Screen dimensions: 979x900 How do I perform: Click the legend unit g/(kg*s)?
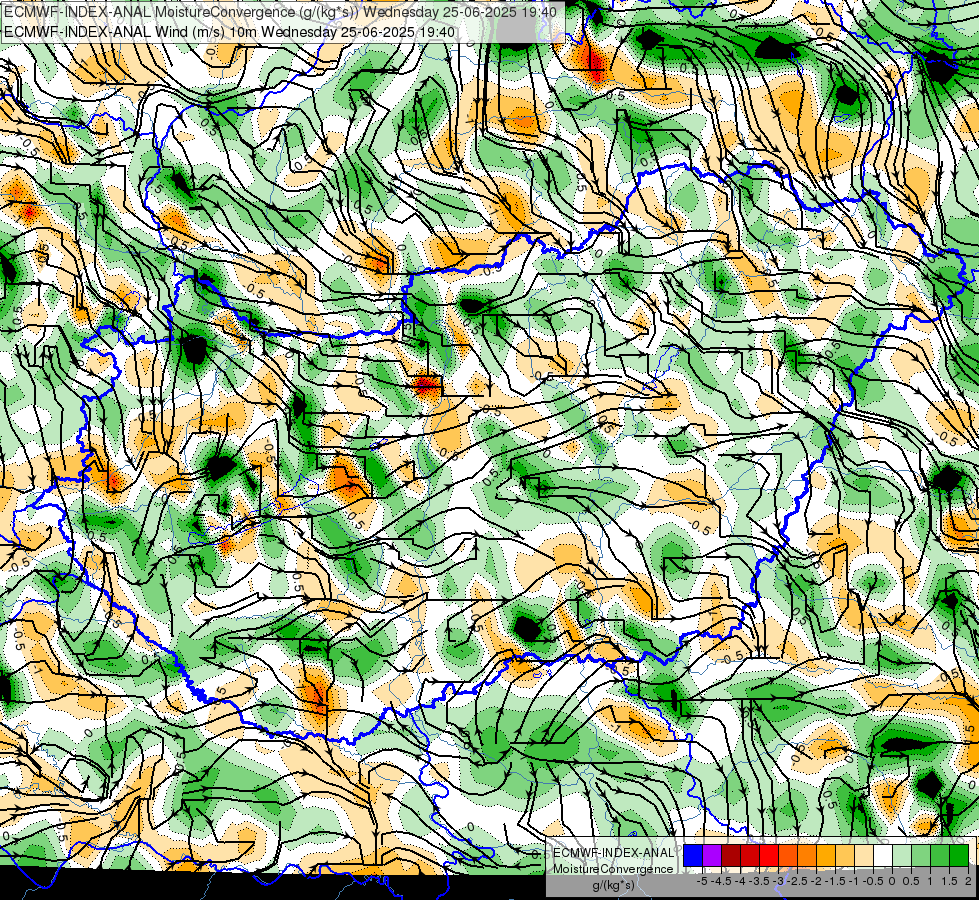click(613, 885)
